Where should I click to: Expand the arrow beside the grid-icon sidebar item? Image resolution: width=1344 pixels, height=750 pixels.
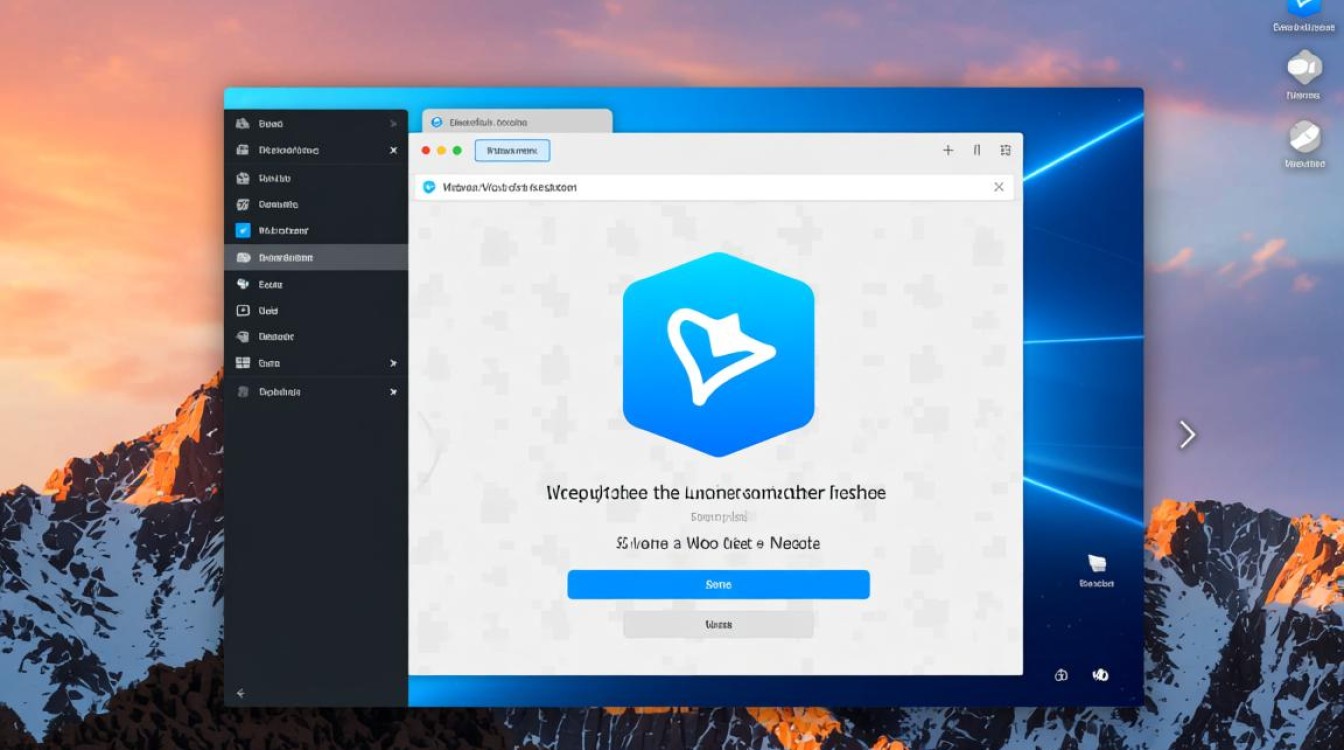click(393, 364)
